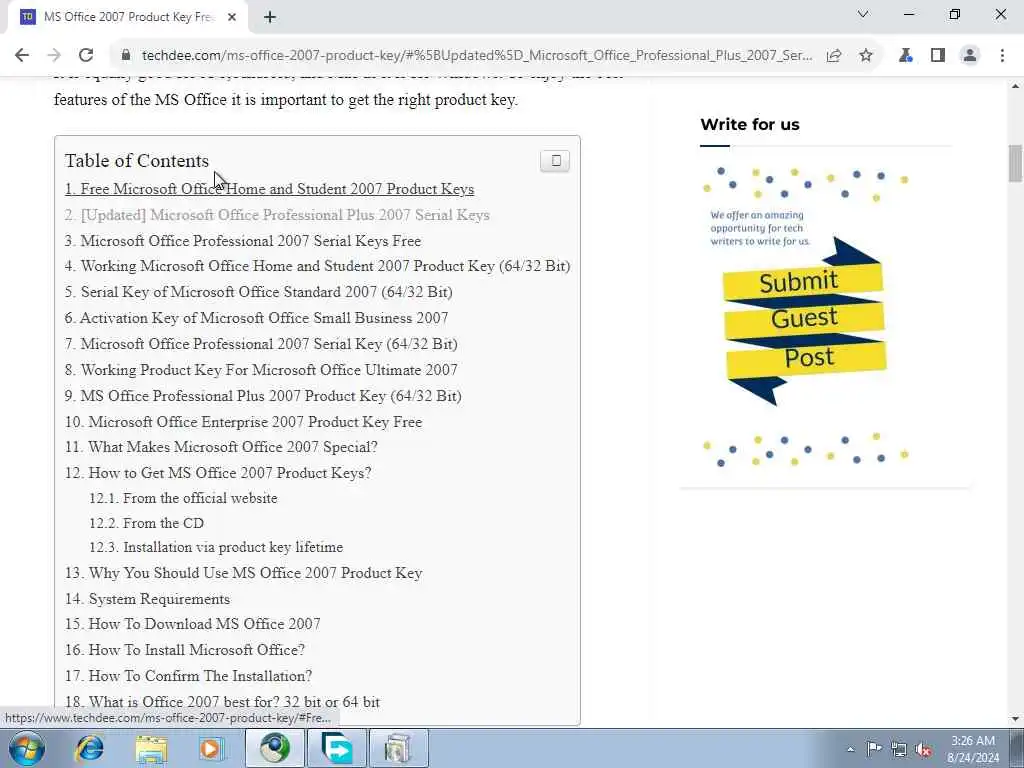Open What is Office 2007 best for? 32 bit or 64 bit
Image resolution: width=1024 pixels, height=768 pixels.
tap(223, 702)
